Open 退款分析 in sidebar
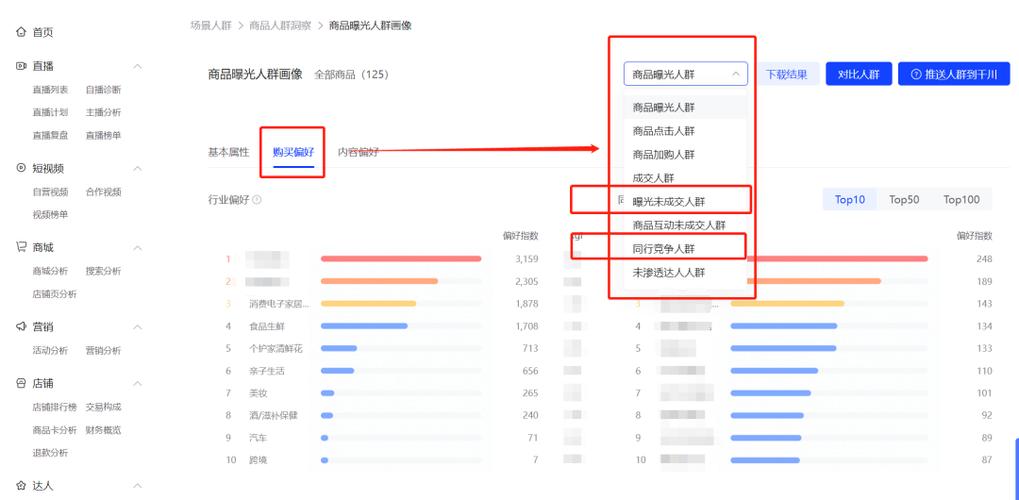Screen dimensions: 1019x500 (50, 453)
